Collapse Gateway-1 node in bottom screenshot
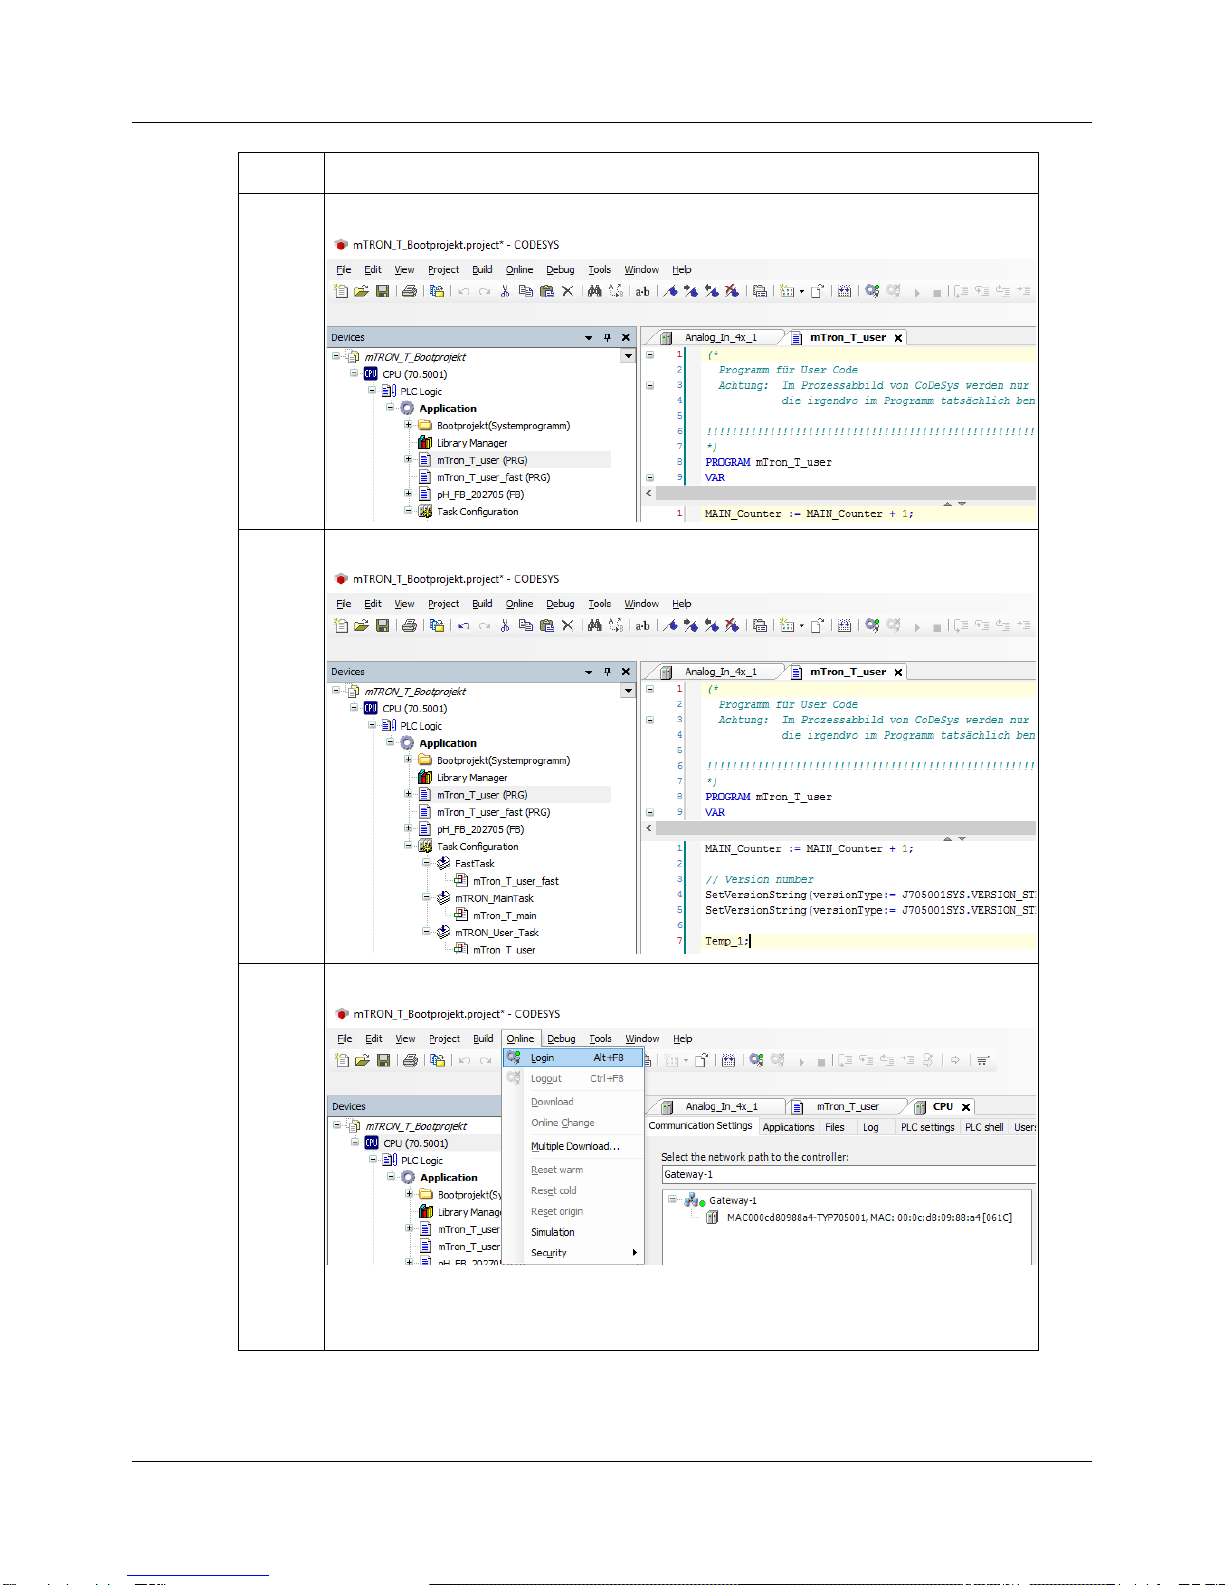 [673, 1199]
